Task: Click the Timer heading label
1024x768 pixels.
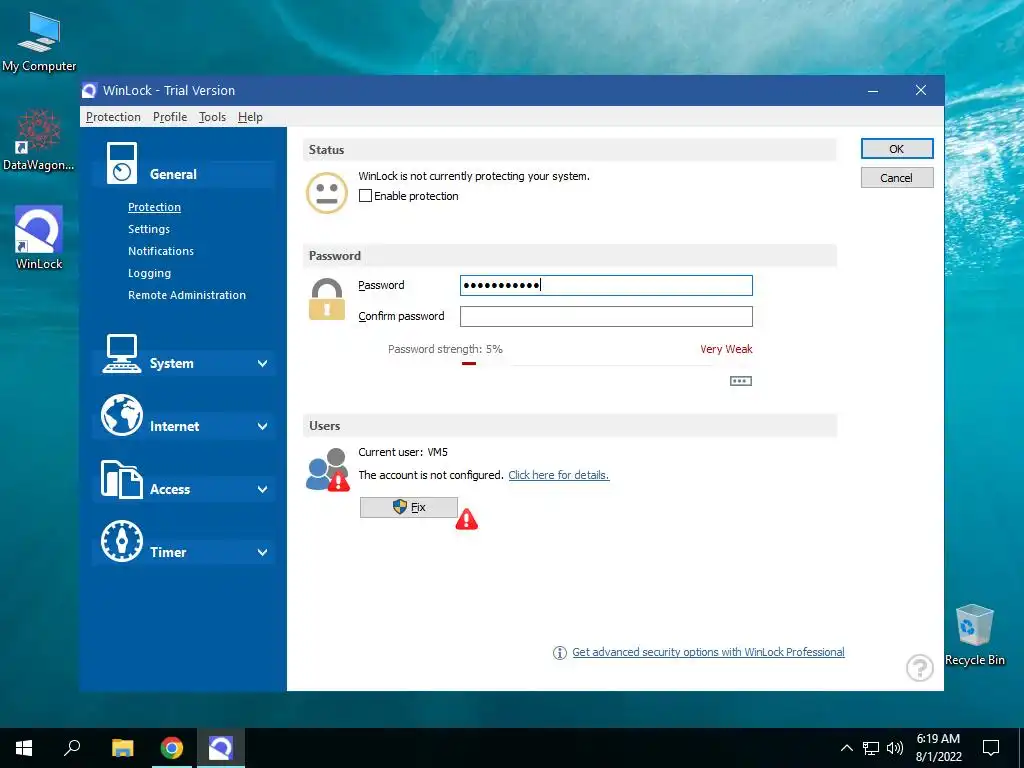Action: [168, 552]
